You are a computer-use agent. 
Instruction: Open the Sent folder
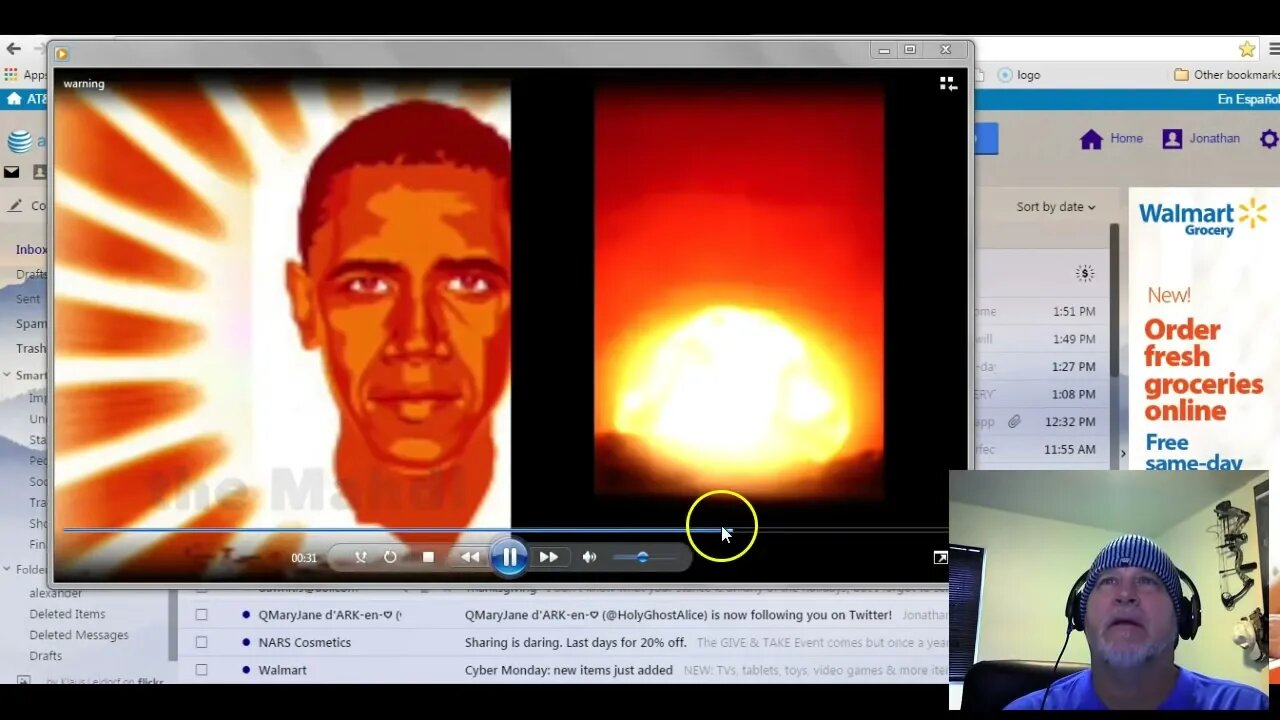[28, 299]
